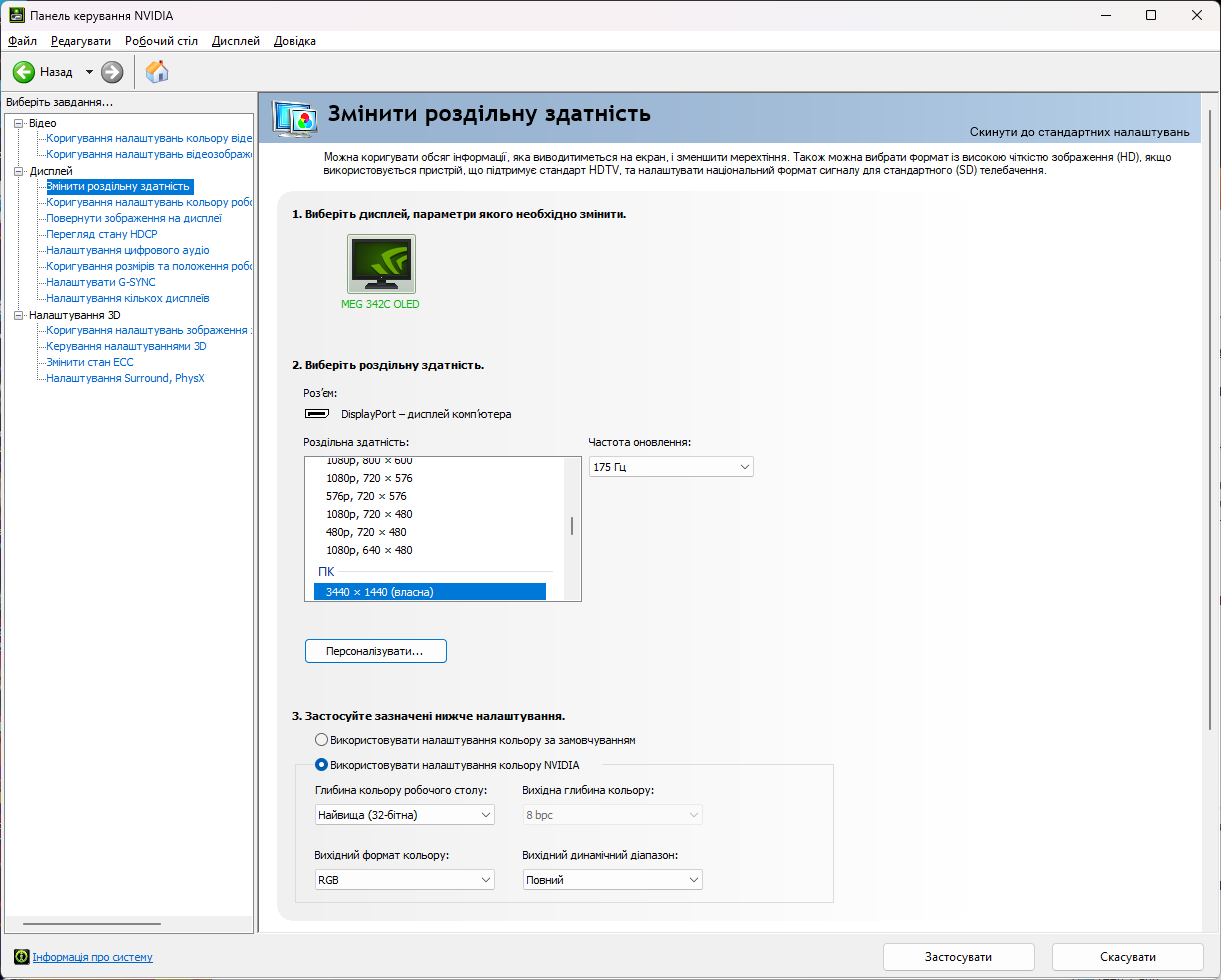Open Коригування розмірів та положення item

tap(149, 266)
